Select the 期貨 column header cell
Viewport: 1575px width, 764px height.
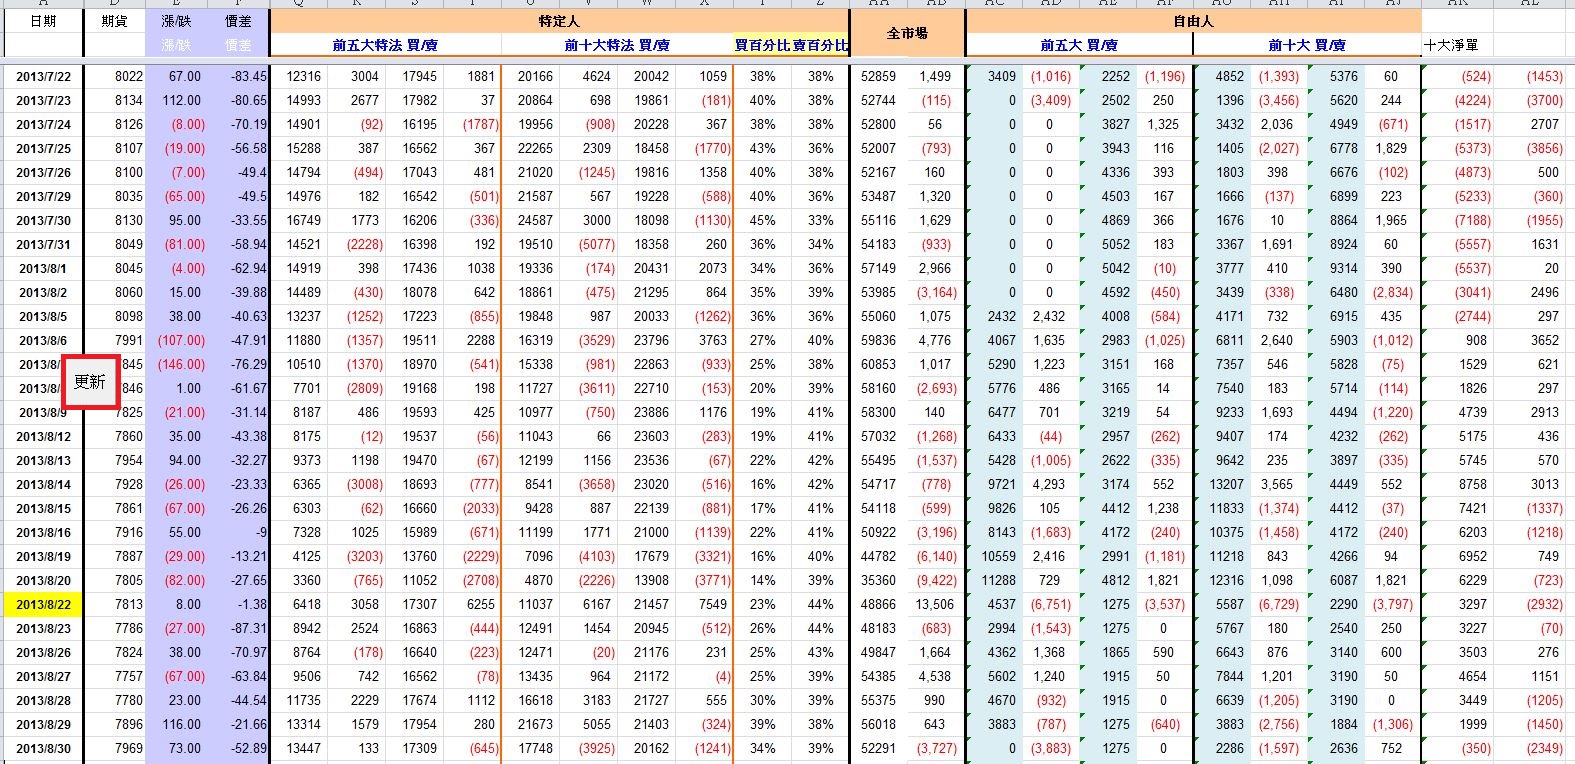115,21
